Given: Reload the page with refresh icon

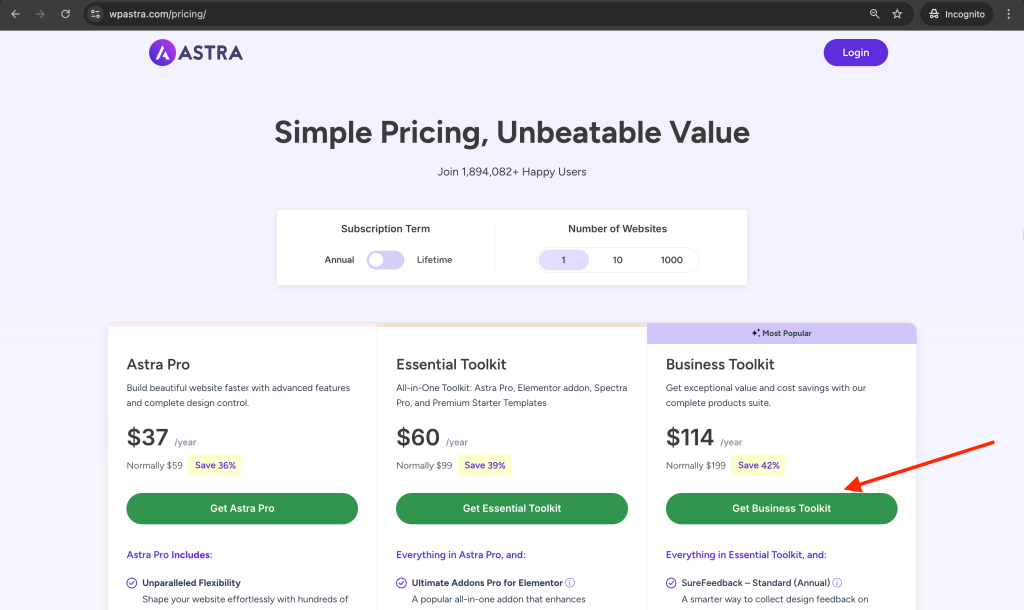Looking at the screenshot, I should pos(65,14).
